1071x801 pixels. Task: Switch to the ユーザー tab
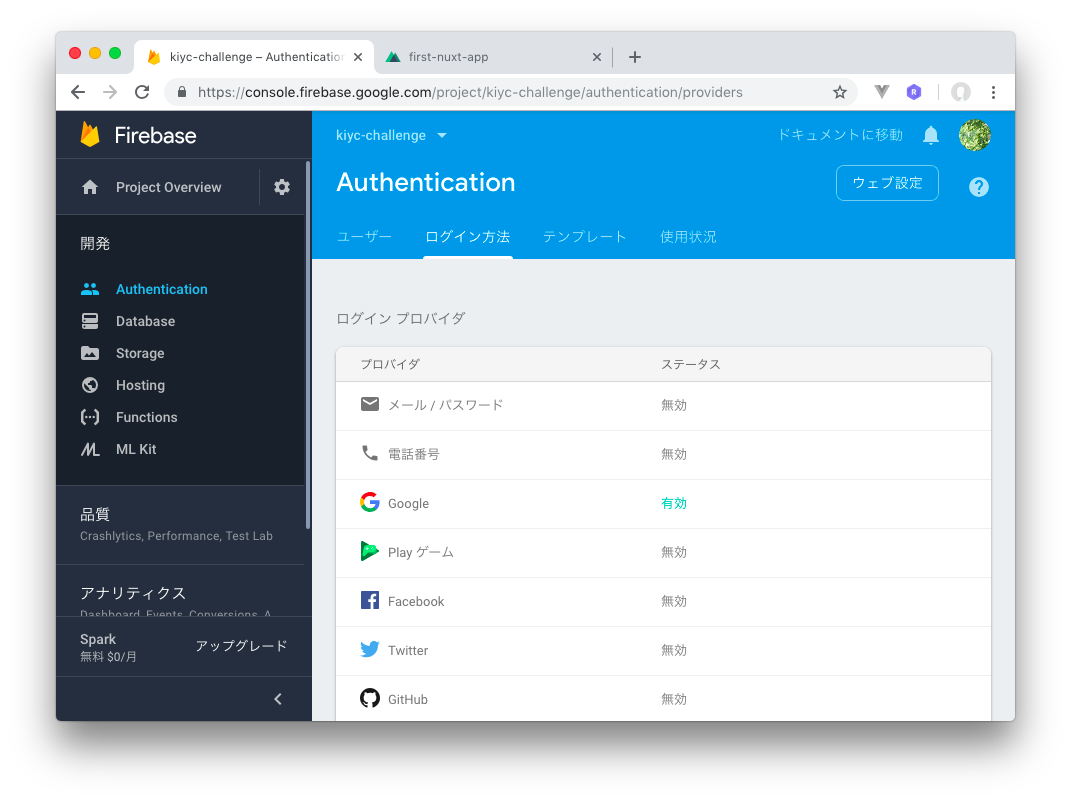(364, 237)
